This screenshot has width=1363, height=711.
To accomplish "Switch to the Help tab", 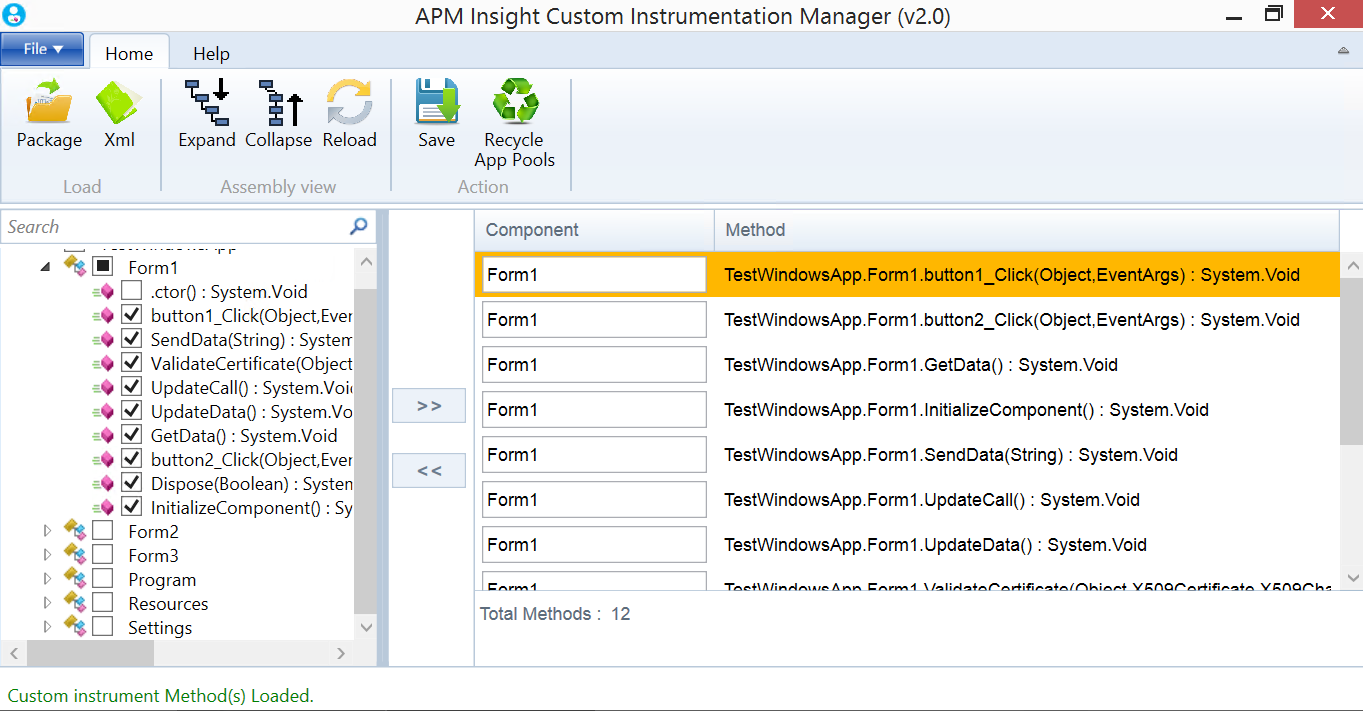I will coord(210,53).
